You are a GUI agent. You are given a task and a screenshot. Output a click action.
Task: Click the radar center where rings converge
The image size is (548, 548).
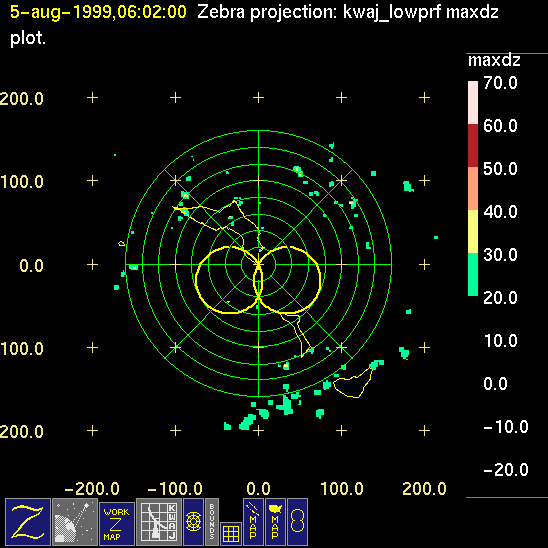(258, 265)
